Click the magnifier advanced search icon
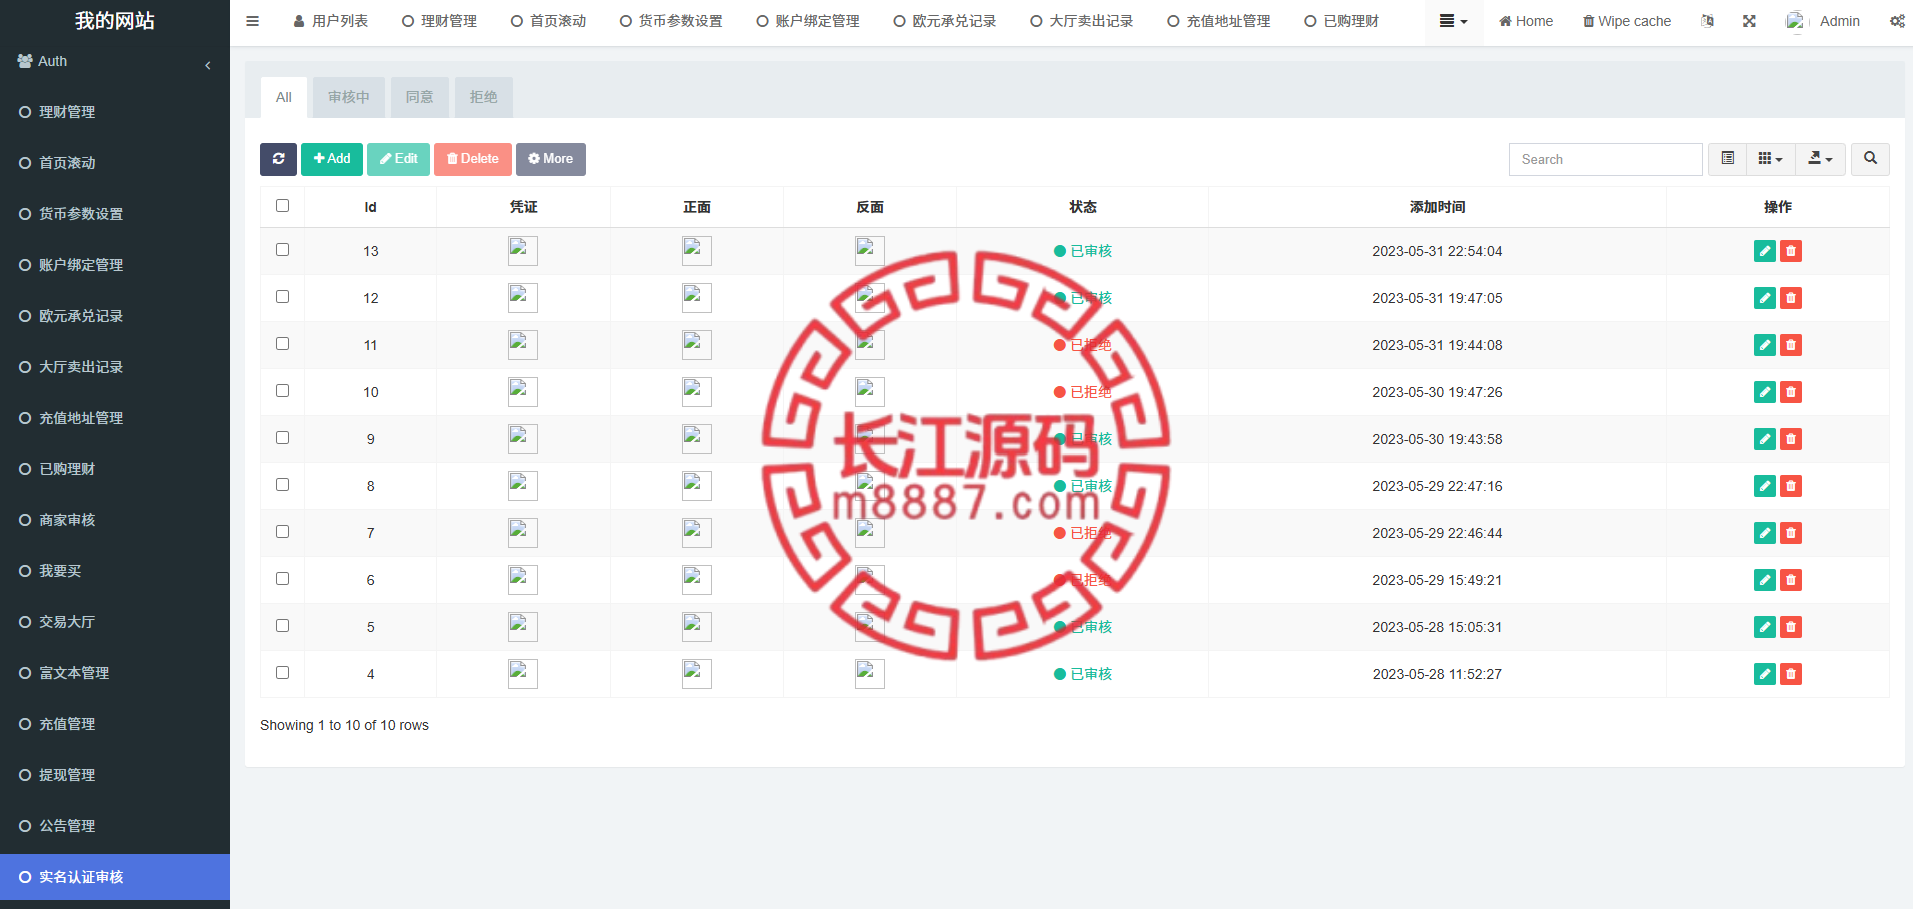 (x=1870, y=159)
